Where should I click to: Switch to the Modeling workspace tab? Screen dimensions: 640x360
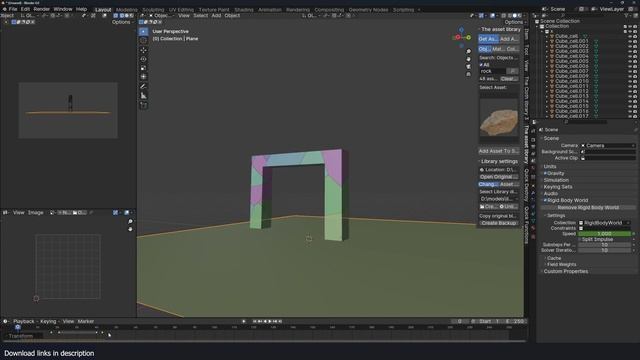(127, 10)
